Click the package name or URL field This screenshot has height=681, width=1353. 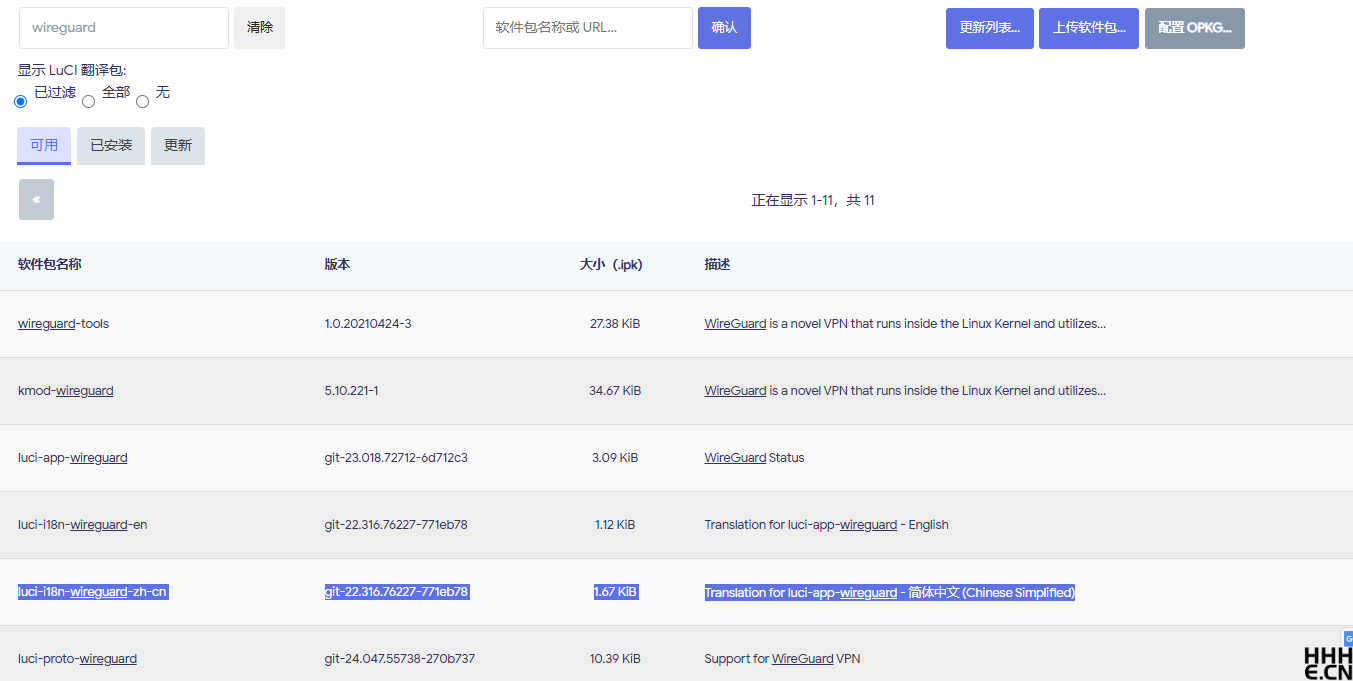pos(588,28)
